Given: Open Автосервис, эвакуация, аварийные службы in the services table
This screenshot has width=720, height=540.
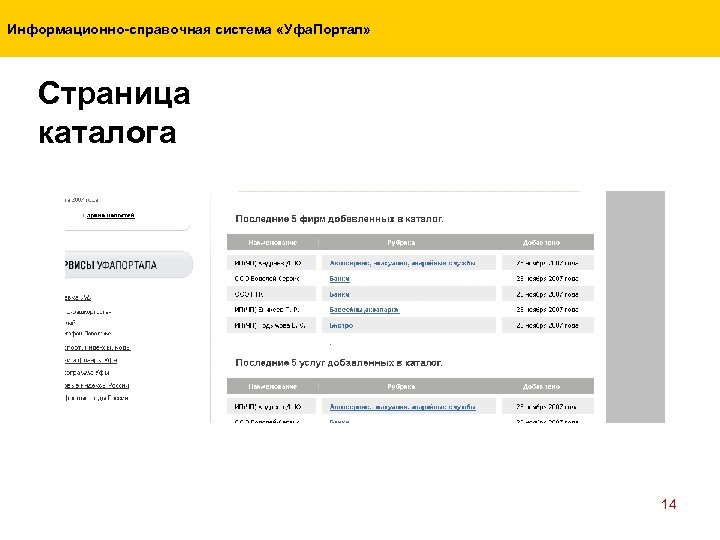Looking at the screenshot, I should click(402, 407).
